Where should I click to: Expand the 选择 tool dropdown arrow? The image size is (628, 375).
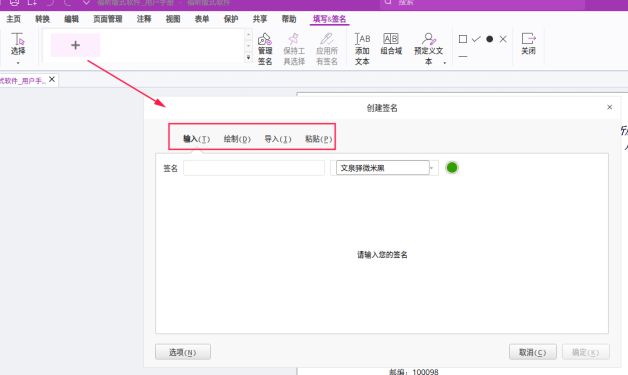[18, 63]
